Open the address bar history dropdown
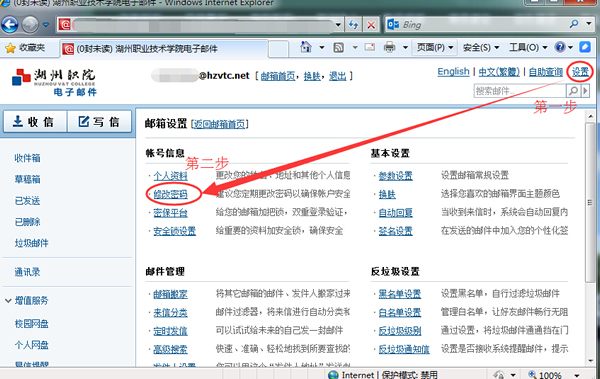Image resolution: width=600 pixels, height=379 pixels. (338, 25)
